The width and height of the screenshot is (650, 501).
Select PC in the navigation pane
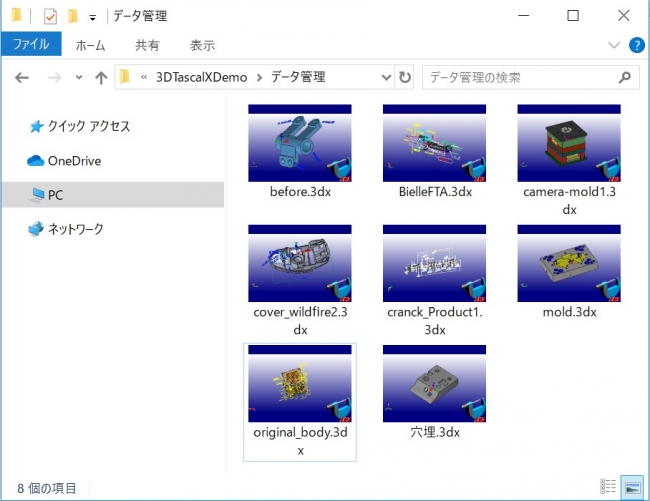coord(113,195)
